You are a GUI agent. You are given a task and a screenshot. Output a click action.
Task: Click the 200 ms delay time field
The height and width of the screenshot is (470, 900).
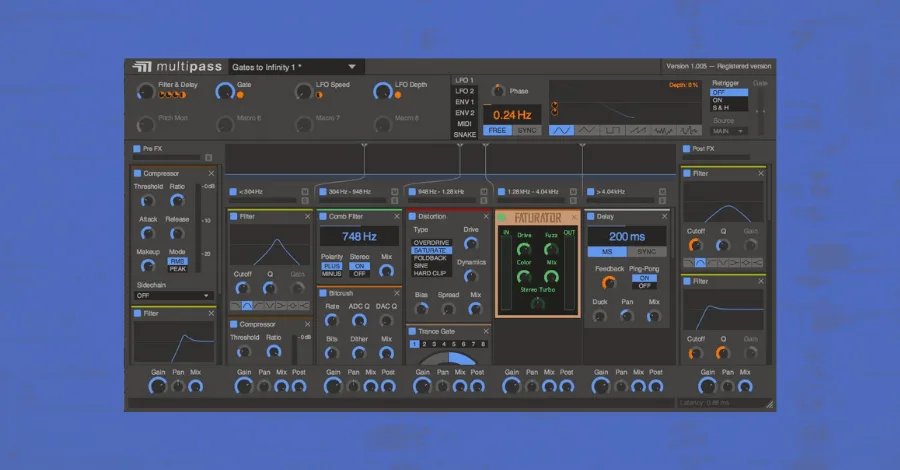point(627,236)
